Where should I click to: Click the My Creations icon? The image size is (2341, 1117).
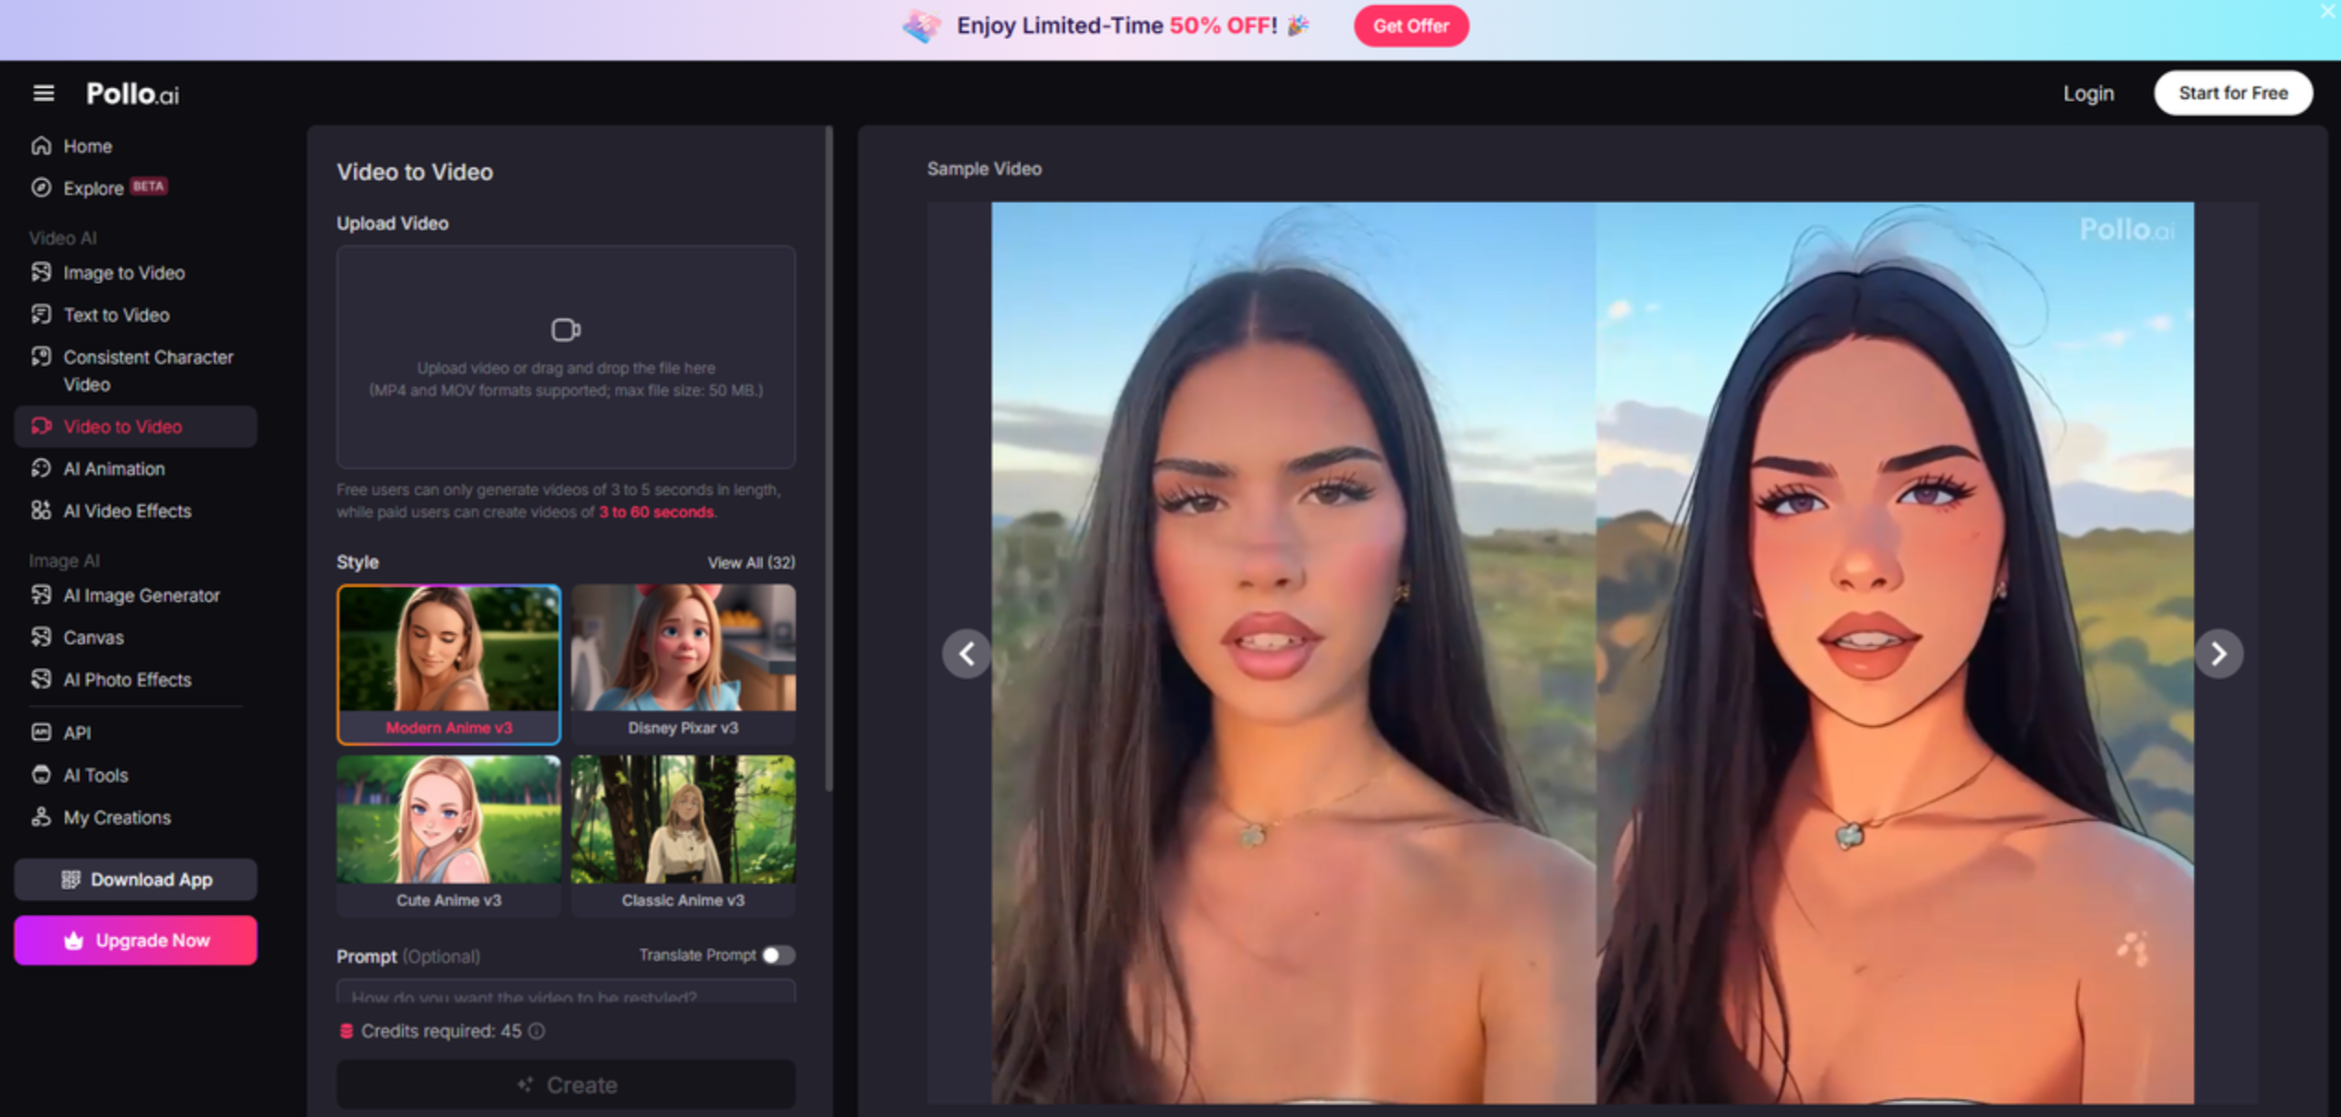(x=41, y=817)
